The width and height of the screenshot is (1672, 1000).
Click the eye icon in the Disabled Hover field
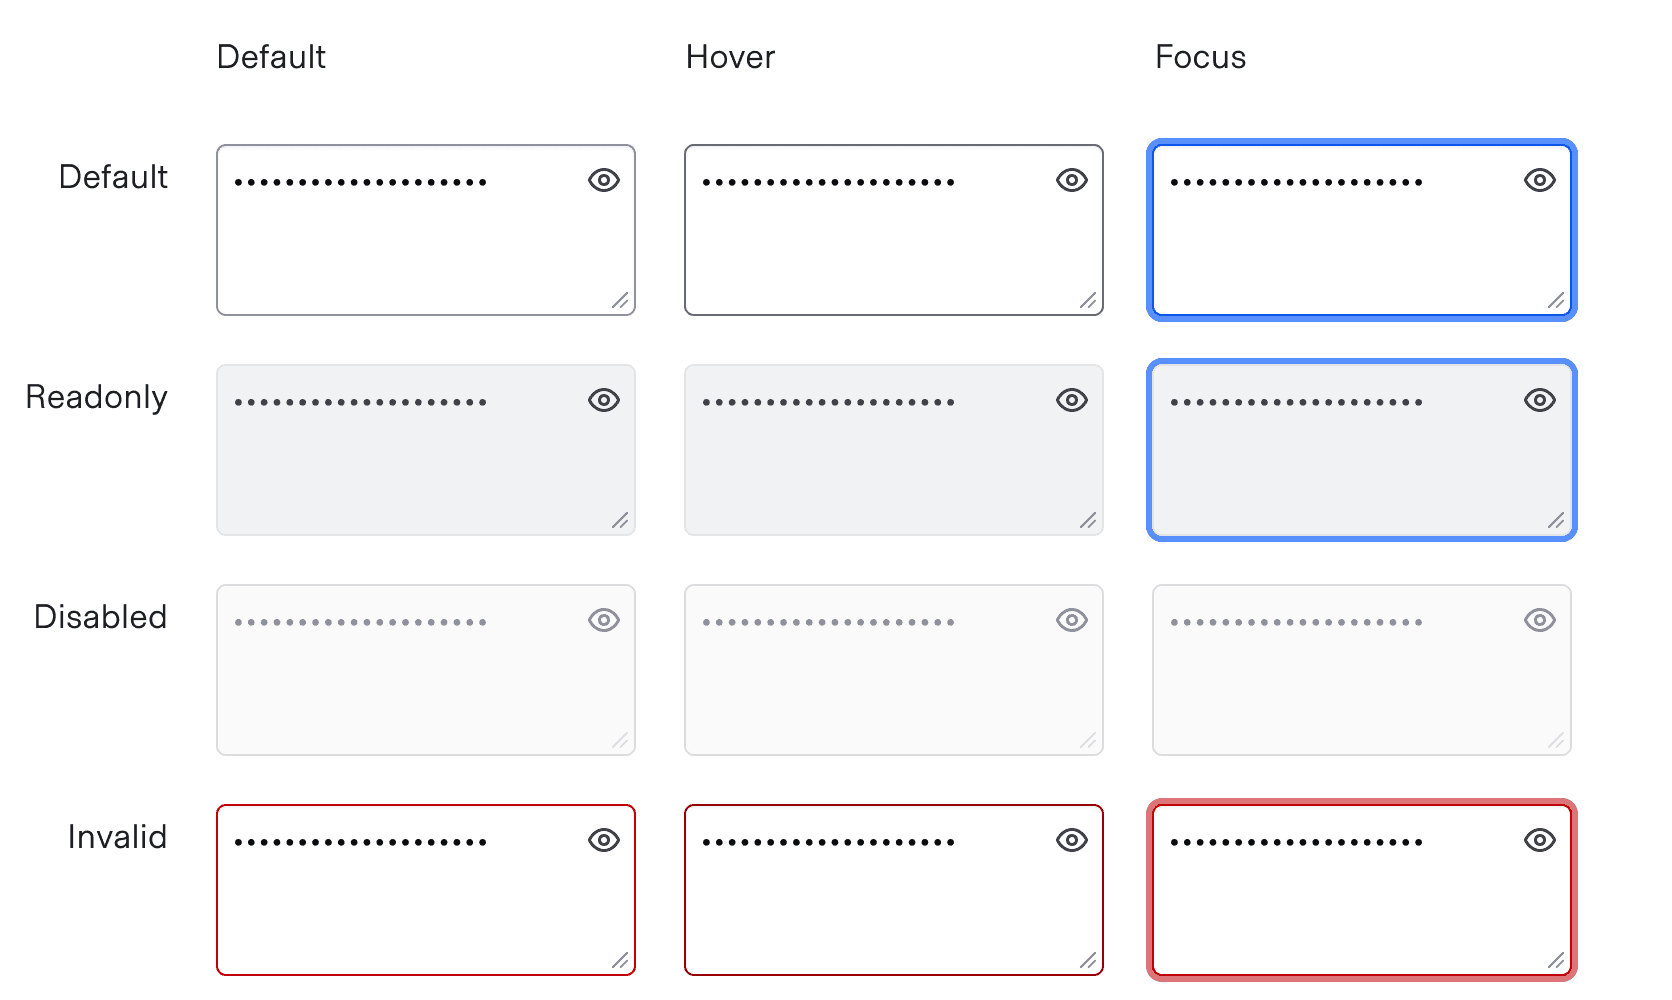point(1071,620)
